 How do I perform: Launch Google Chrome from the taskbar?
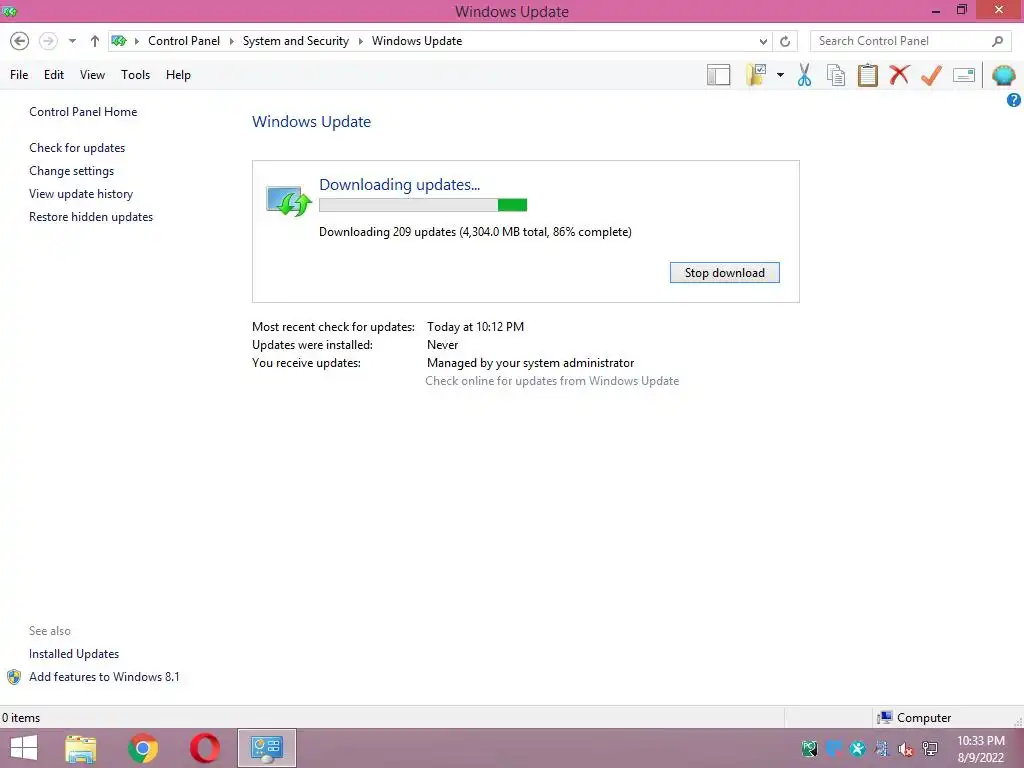pyautogui.click(x=142, y=748)
